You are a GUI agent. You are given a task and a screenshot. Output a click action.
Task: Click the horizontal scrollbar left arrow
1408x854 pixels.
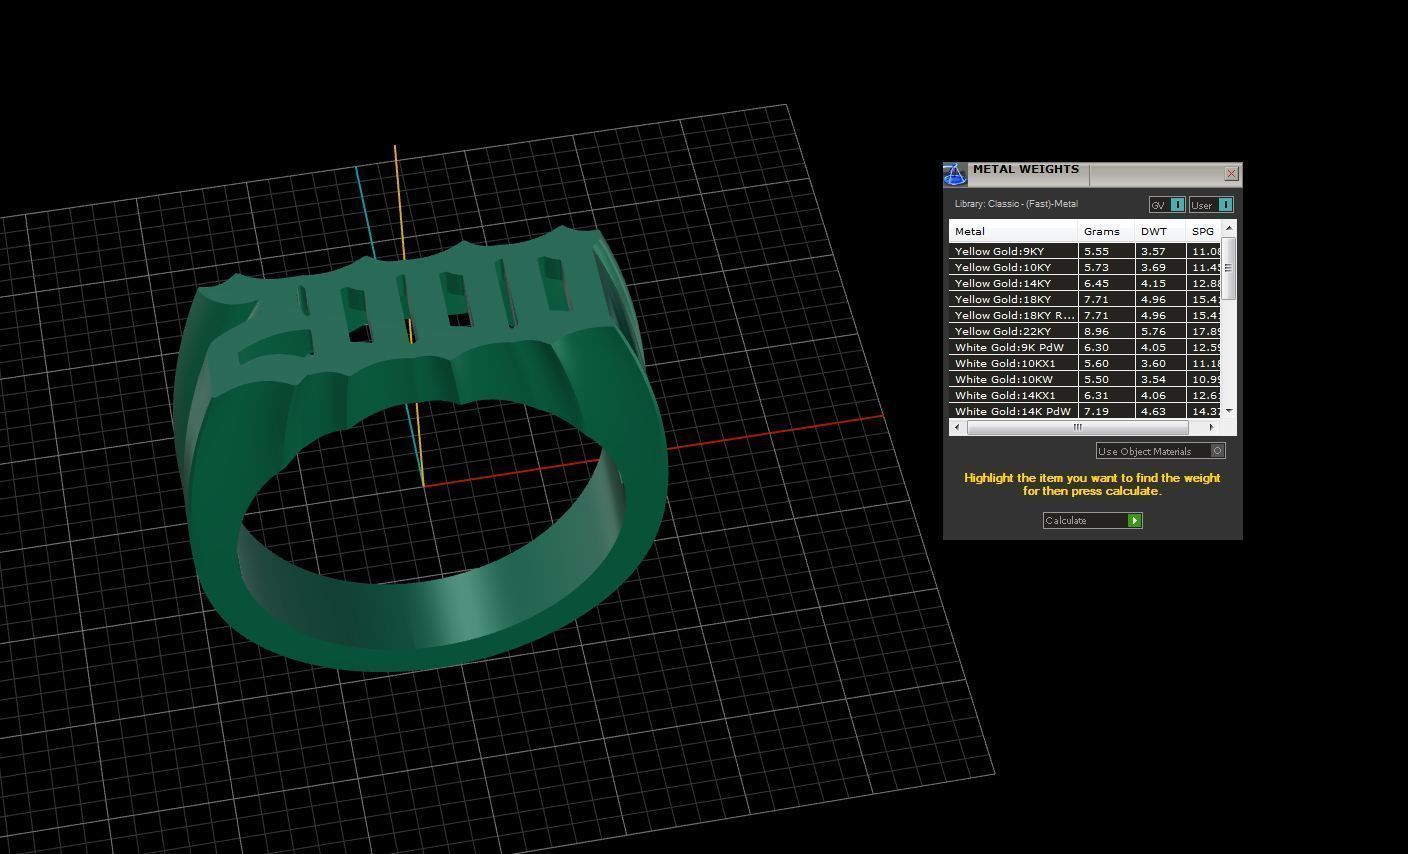coord(957,427)
